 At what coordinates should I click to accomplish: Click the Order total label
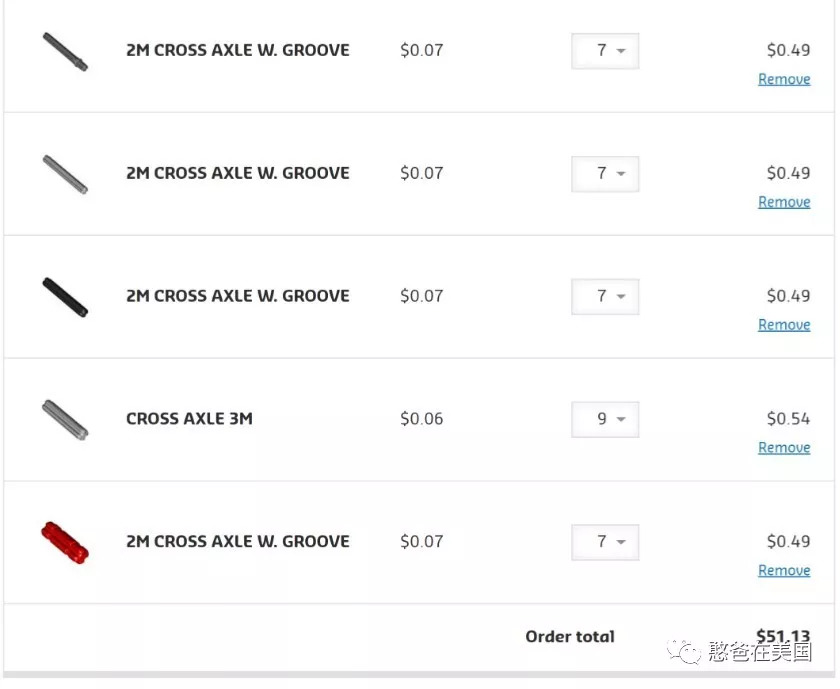[570, 636]
